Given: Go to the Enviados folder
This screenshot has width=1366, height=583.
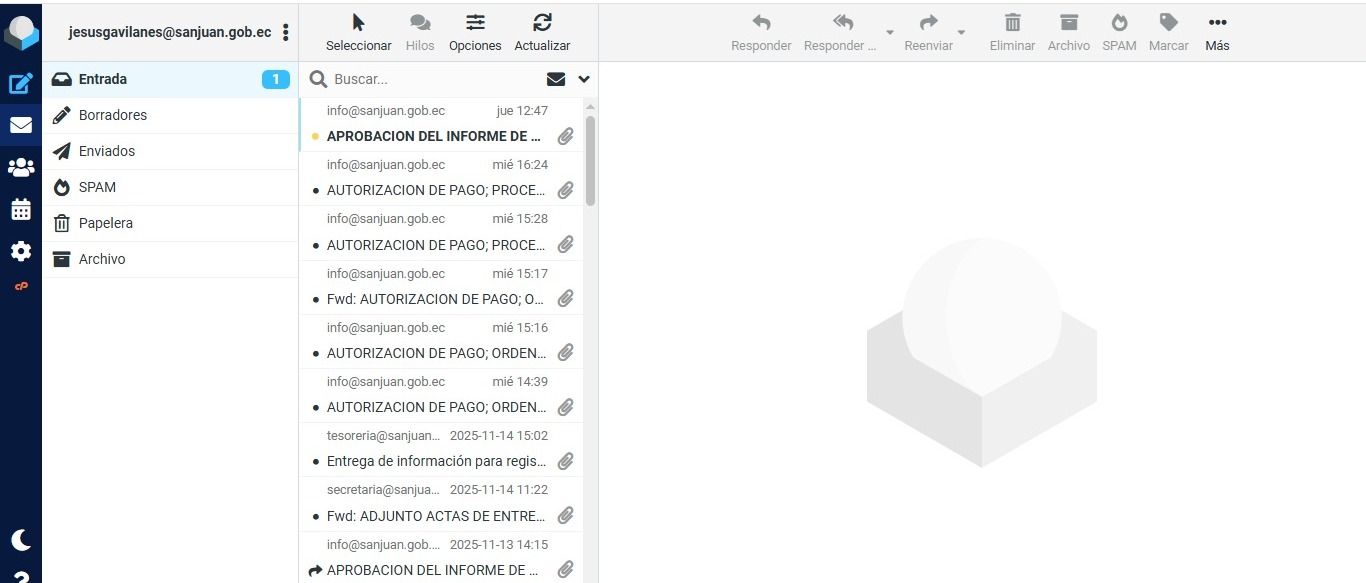Looking at the screenshot, I should [x=107, y=151].
